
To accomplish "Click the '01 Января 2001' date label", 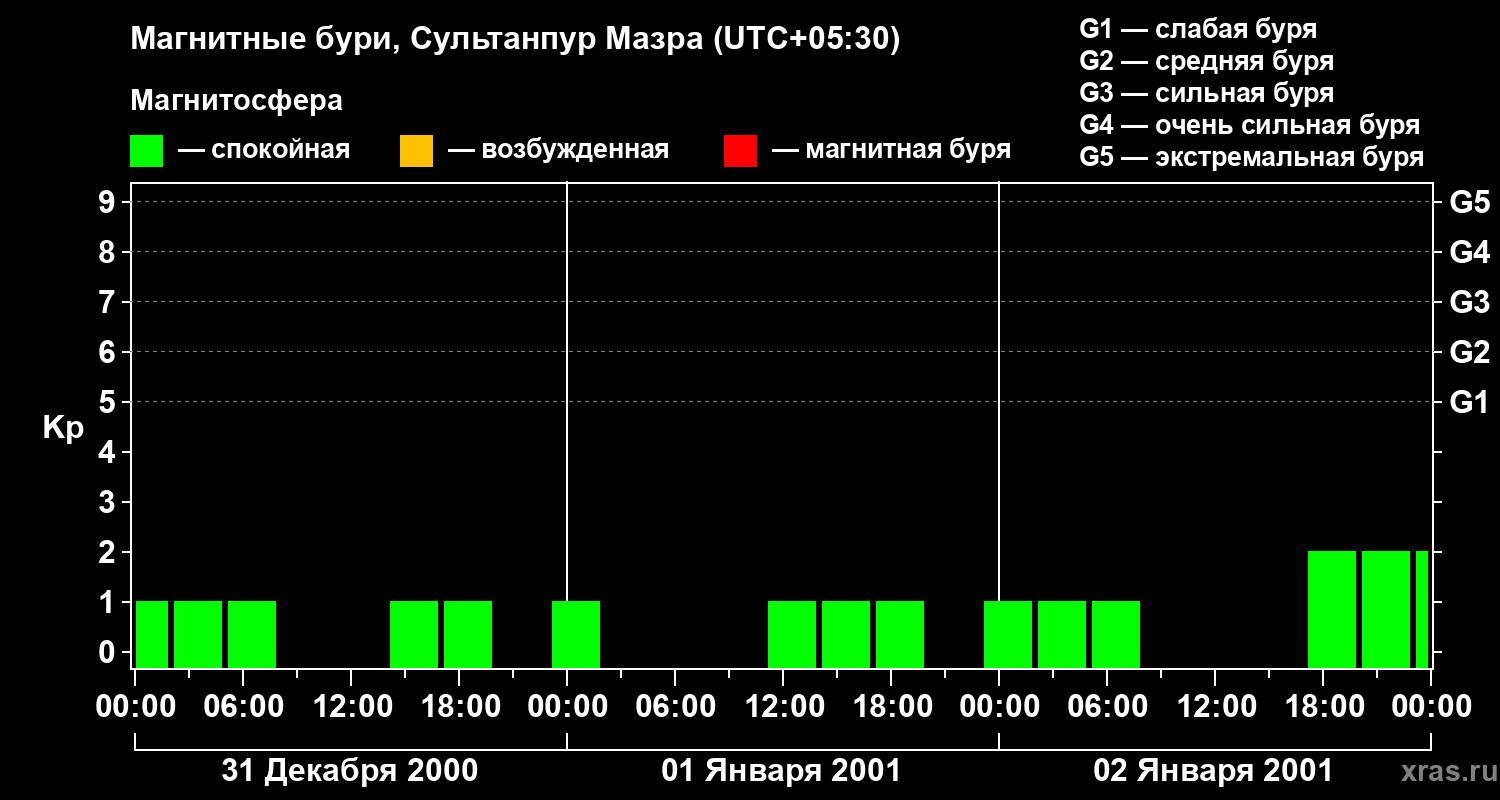I will tap(782, 771).
